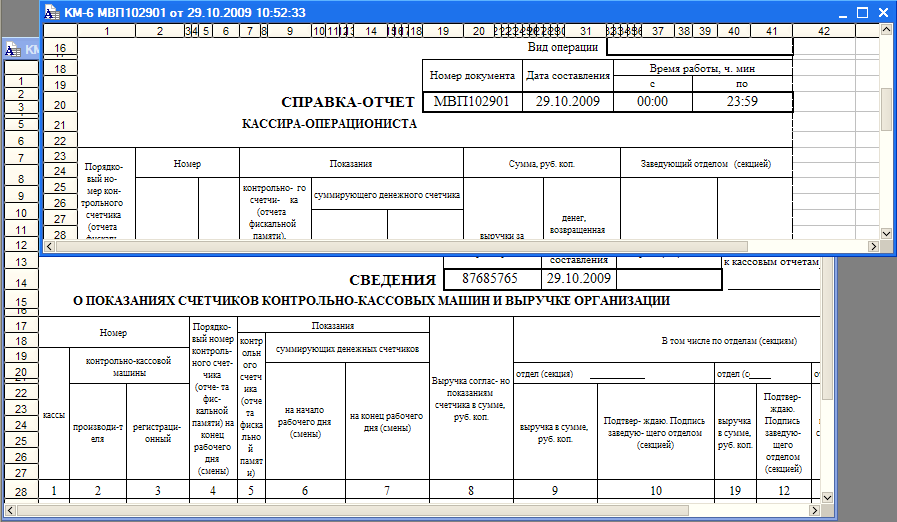Maximize the KM-6 document window
The width and height of the screenshot is (897, 522).
(863, 13)
